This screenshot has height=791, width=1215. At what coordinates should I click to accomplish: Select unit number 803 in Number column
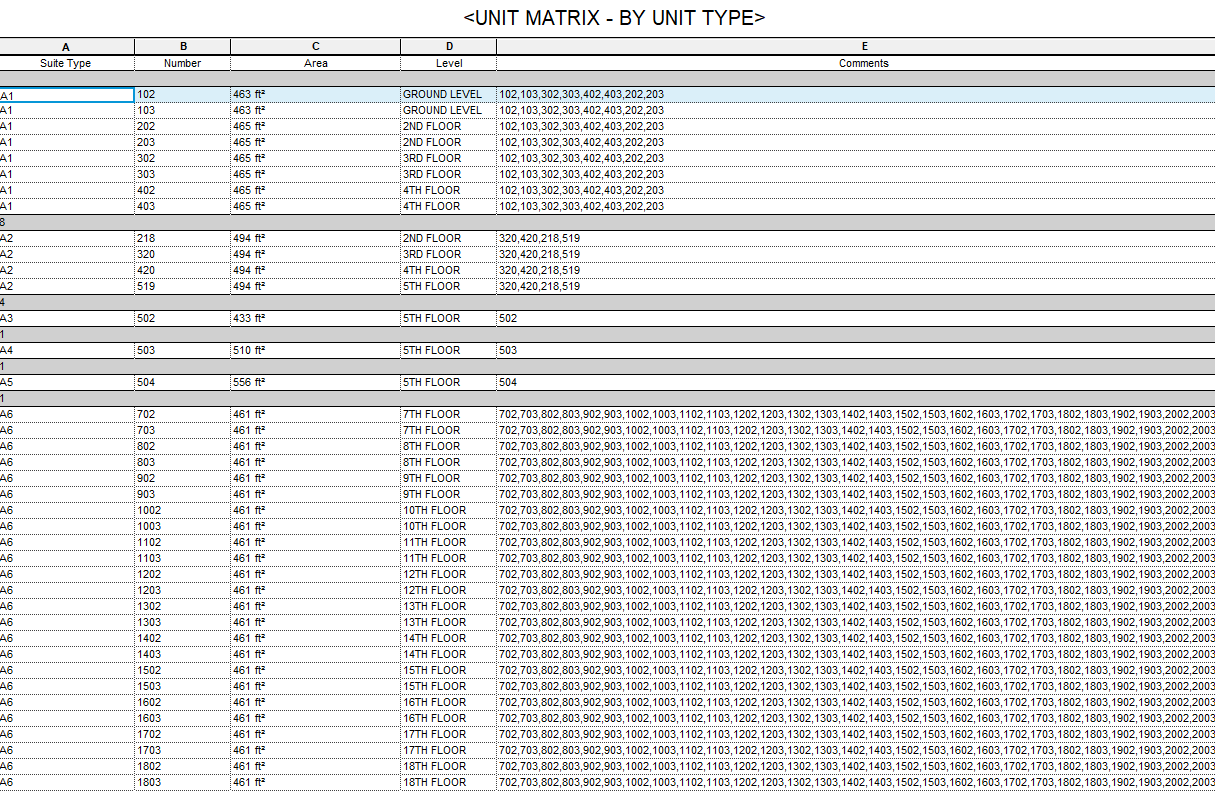(x=183, y=462)
